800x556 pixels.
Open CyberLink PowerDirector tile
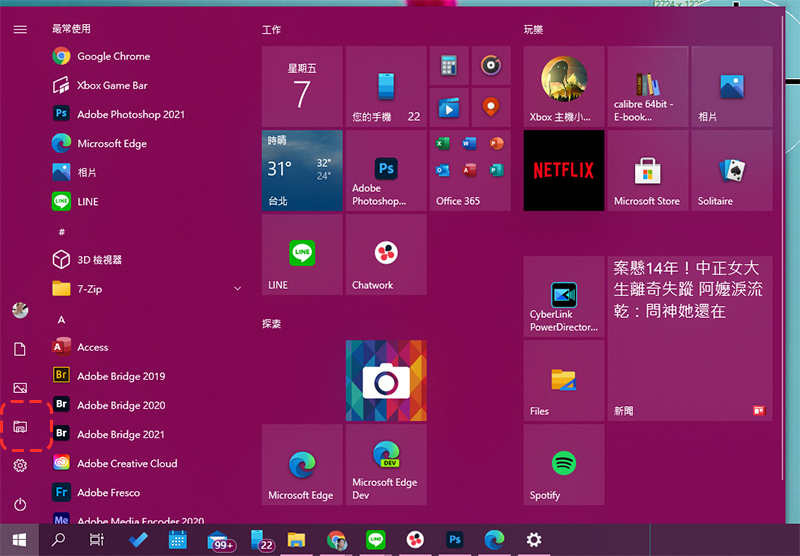(x=564, y=296)
